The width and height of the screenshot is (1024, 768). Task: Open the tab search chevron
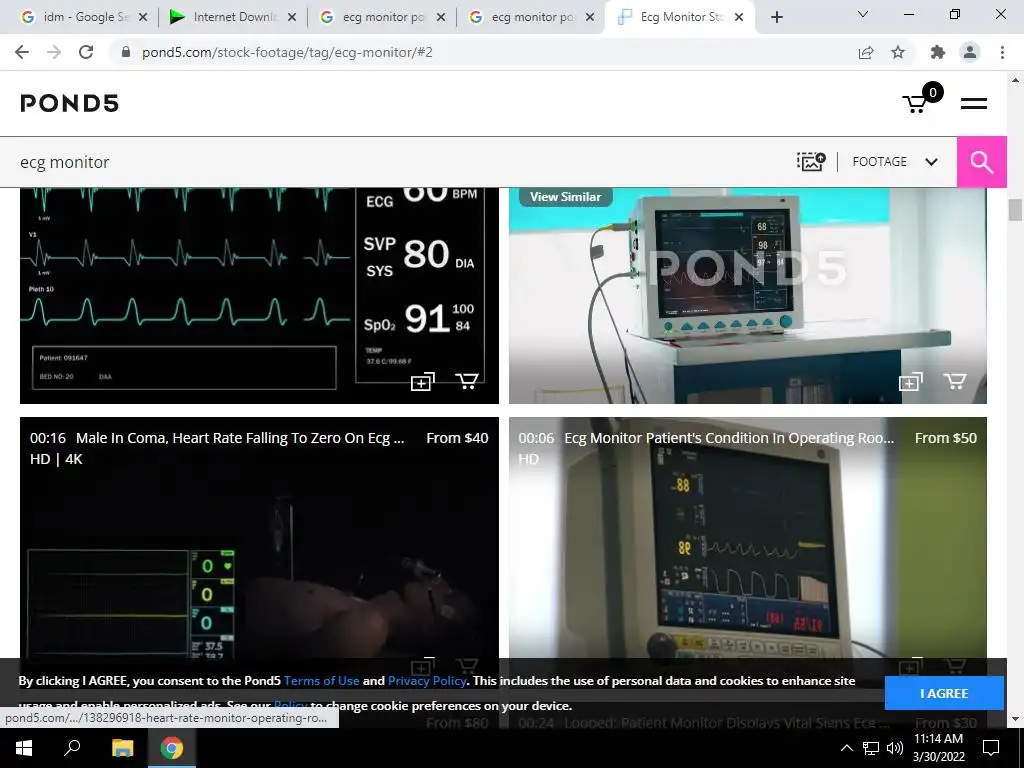[x=863, y=14]
